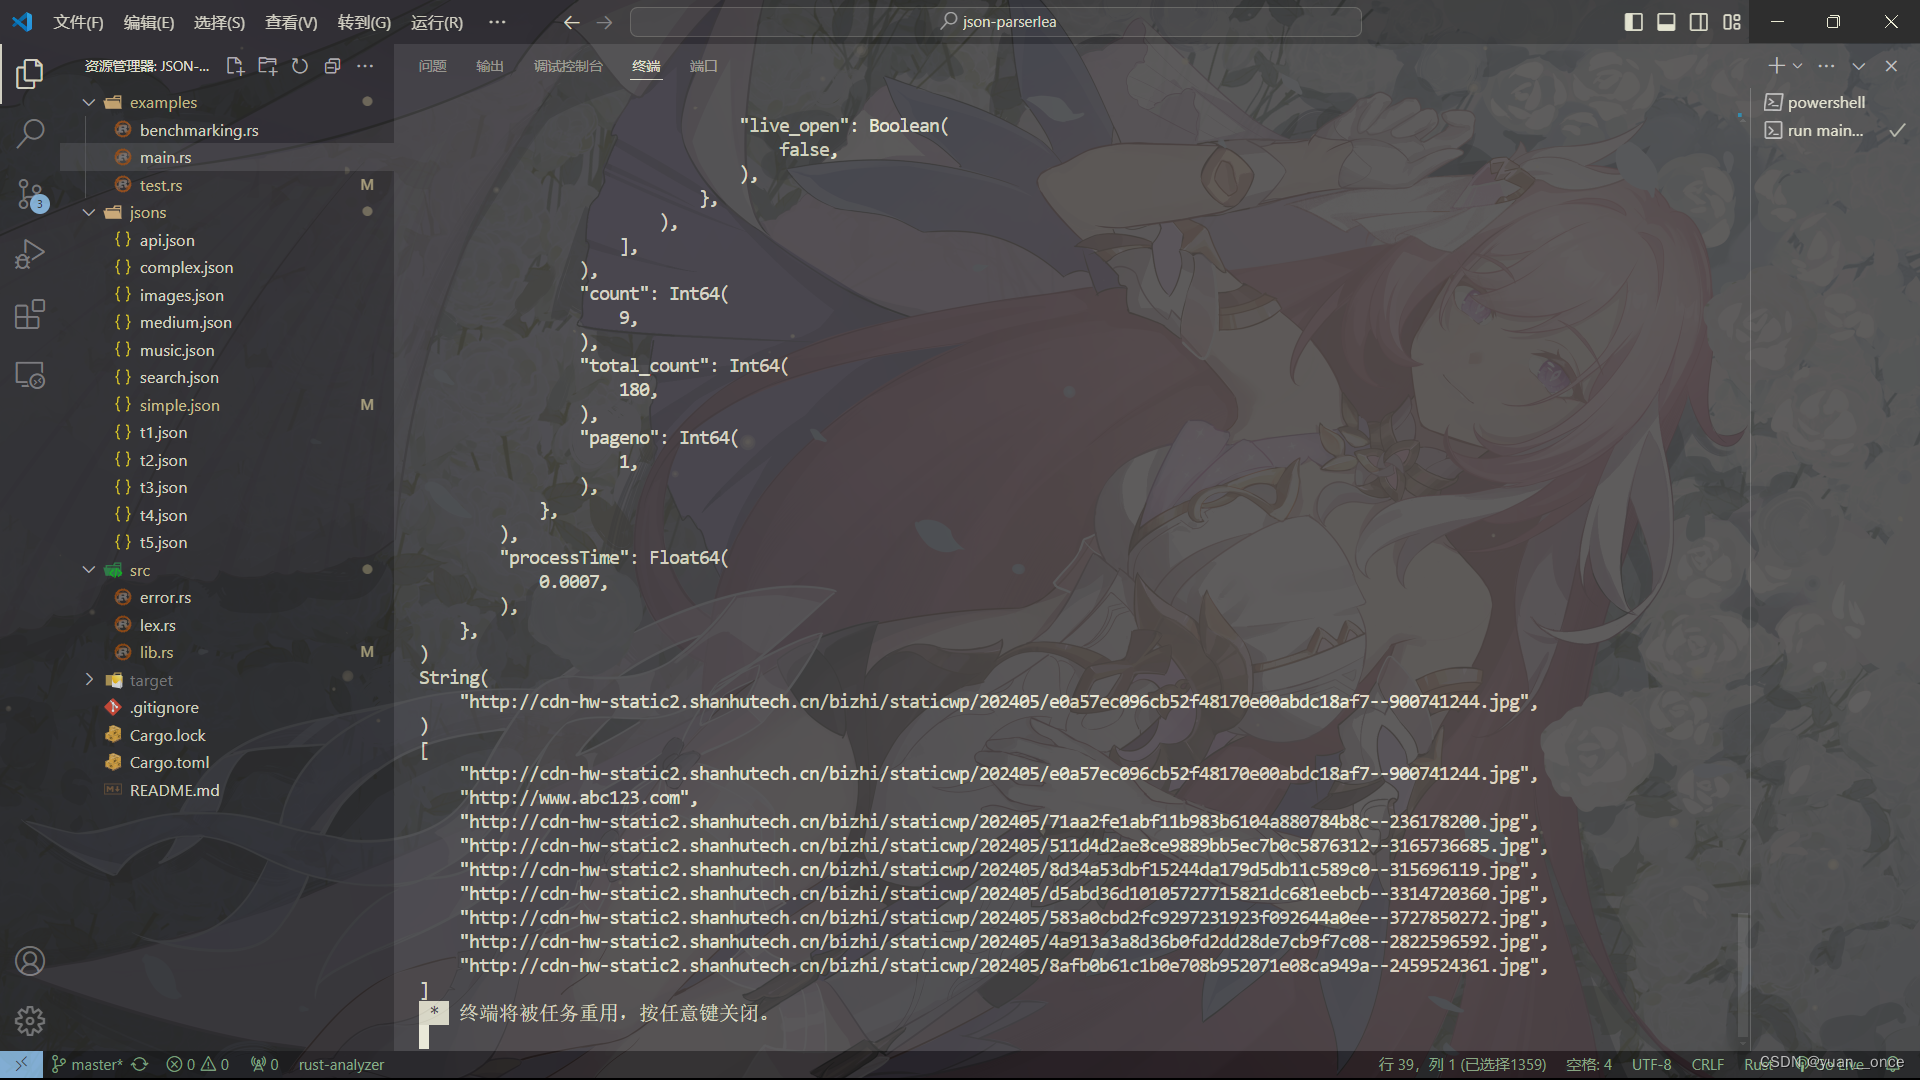
Task: Click the forwarded ports indicator
Action: pos(265,1064)
